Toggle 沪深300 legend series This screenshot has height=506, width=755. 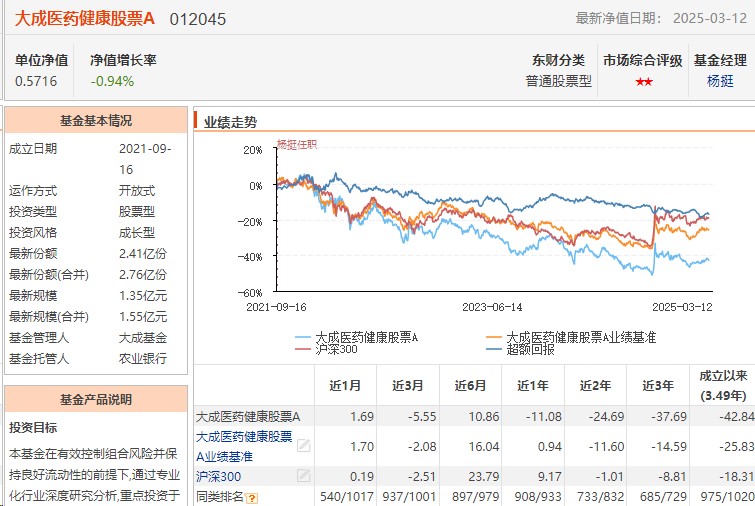click(326, 349)
